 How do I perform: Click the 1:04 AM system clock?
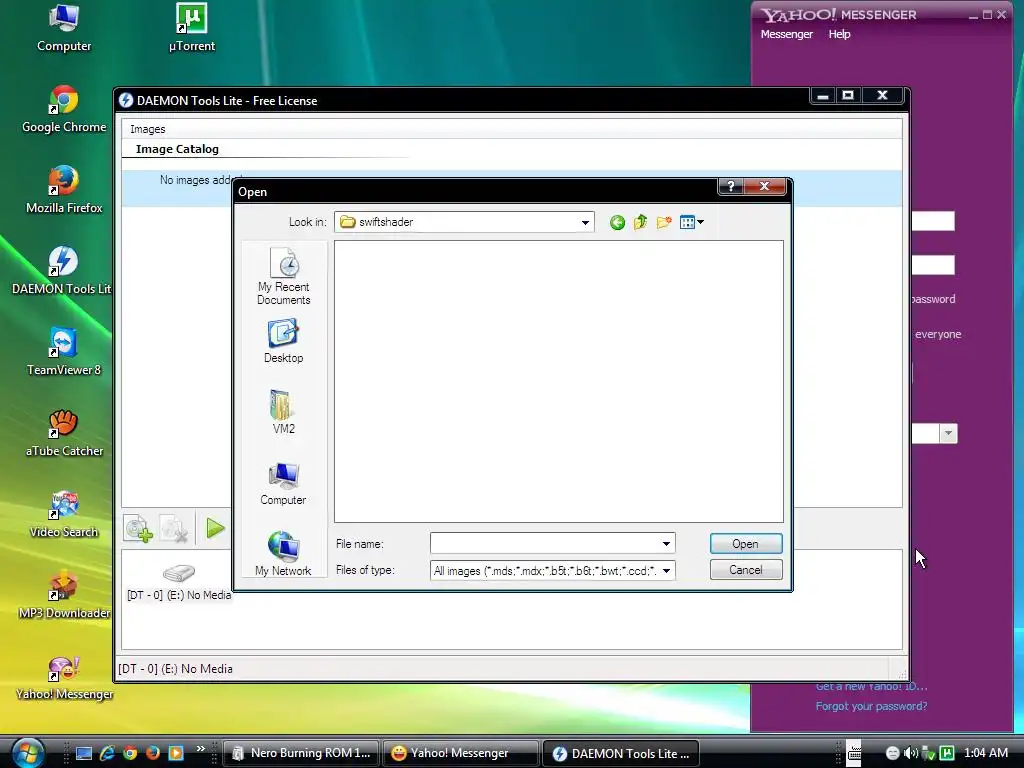985,753
